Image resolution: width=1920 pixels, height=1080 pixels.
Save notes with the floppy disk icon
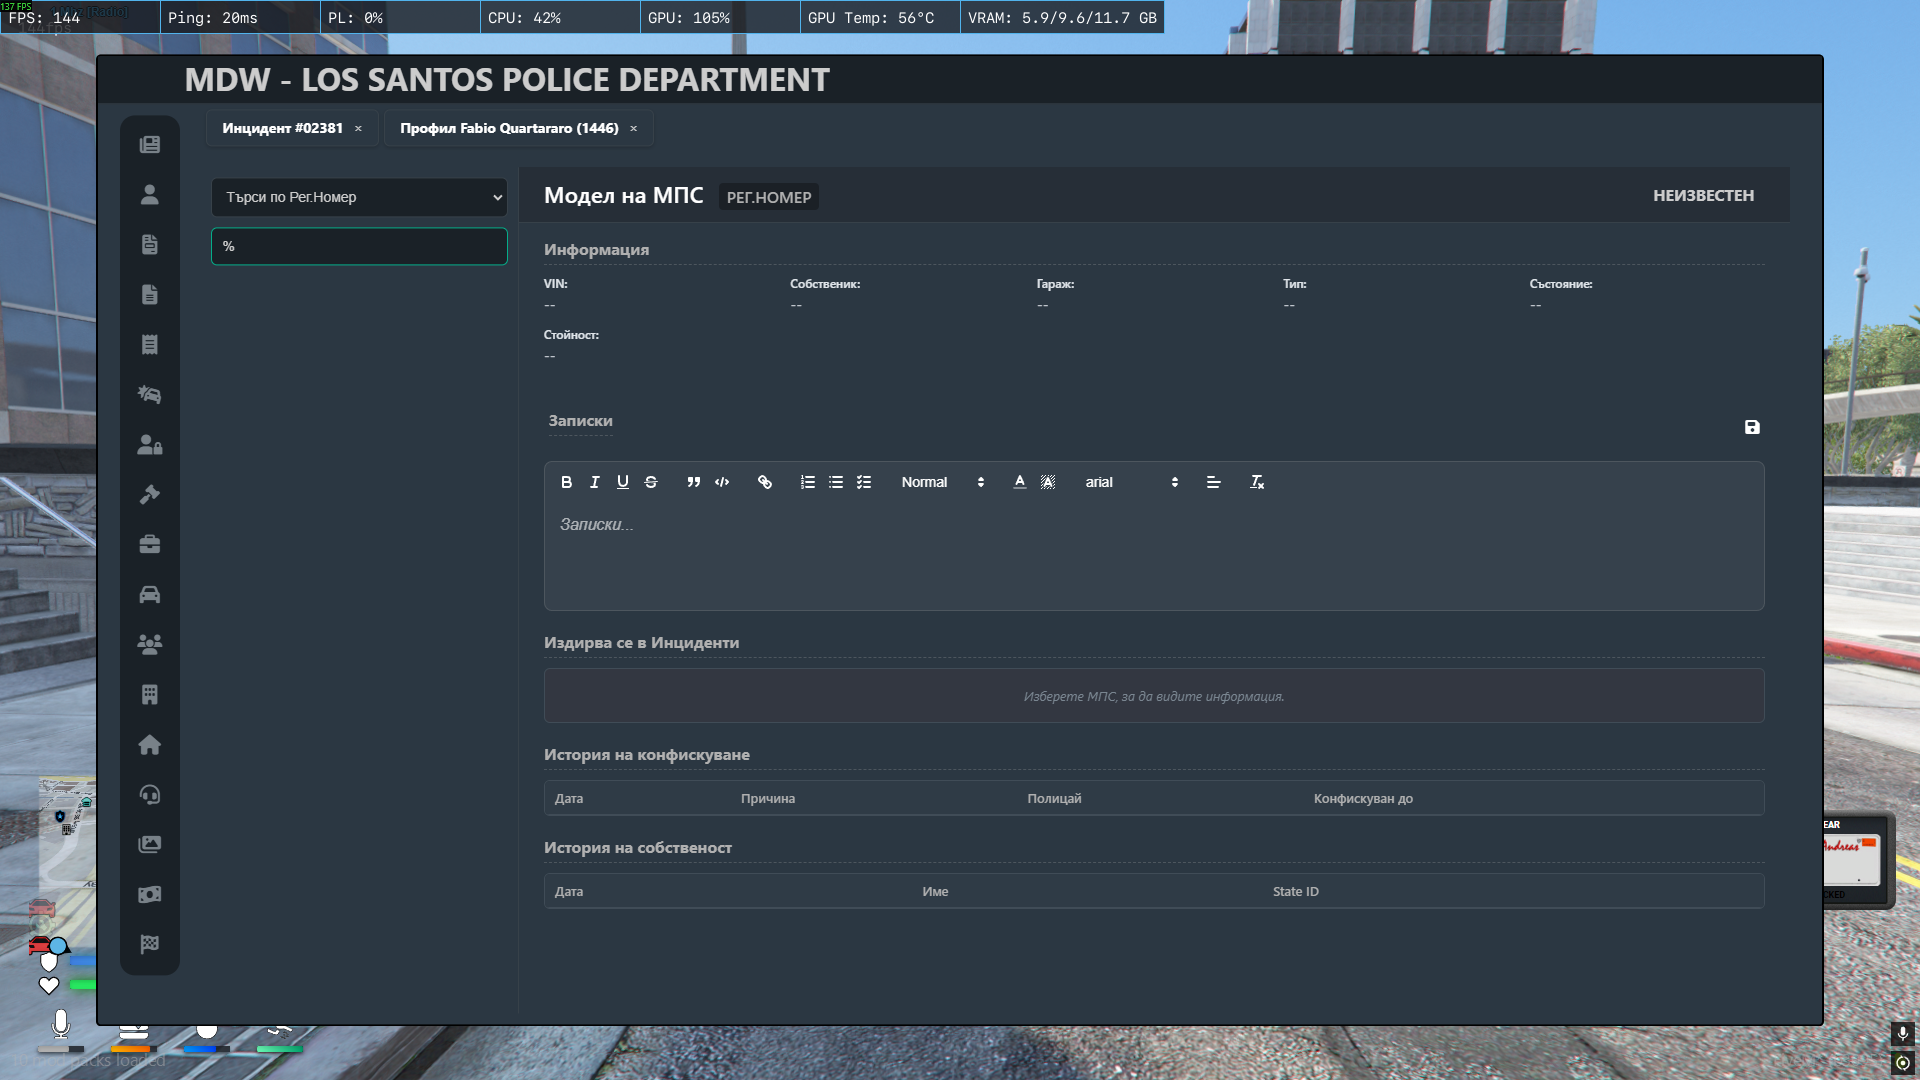[1752, 427]
